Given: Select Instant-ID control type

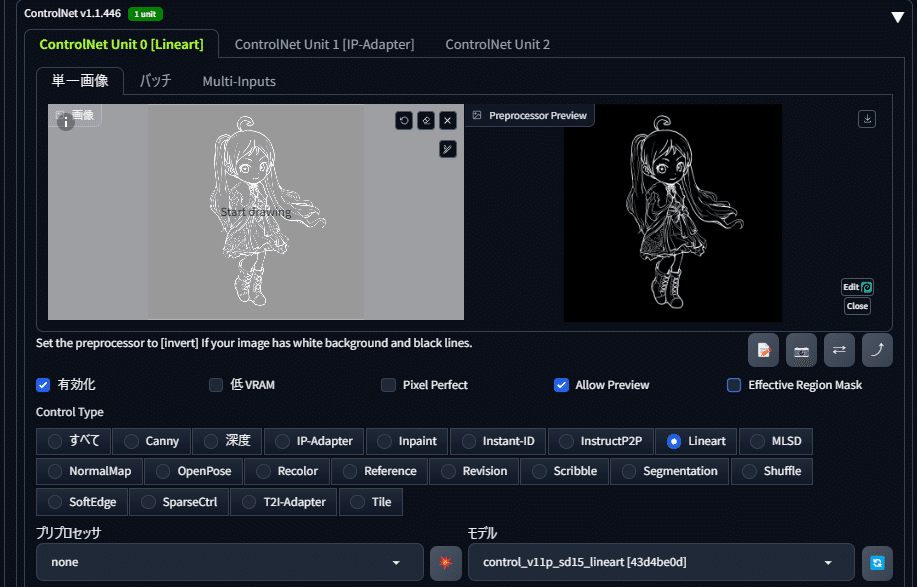Looking at the screenshot, I should pos(498,441).
